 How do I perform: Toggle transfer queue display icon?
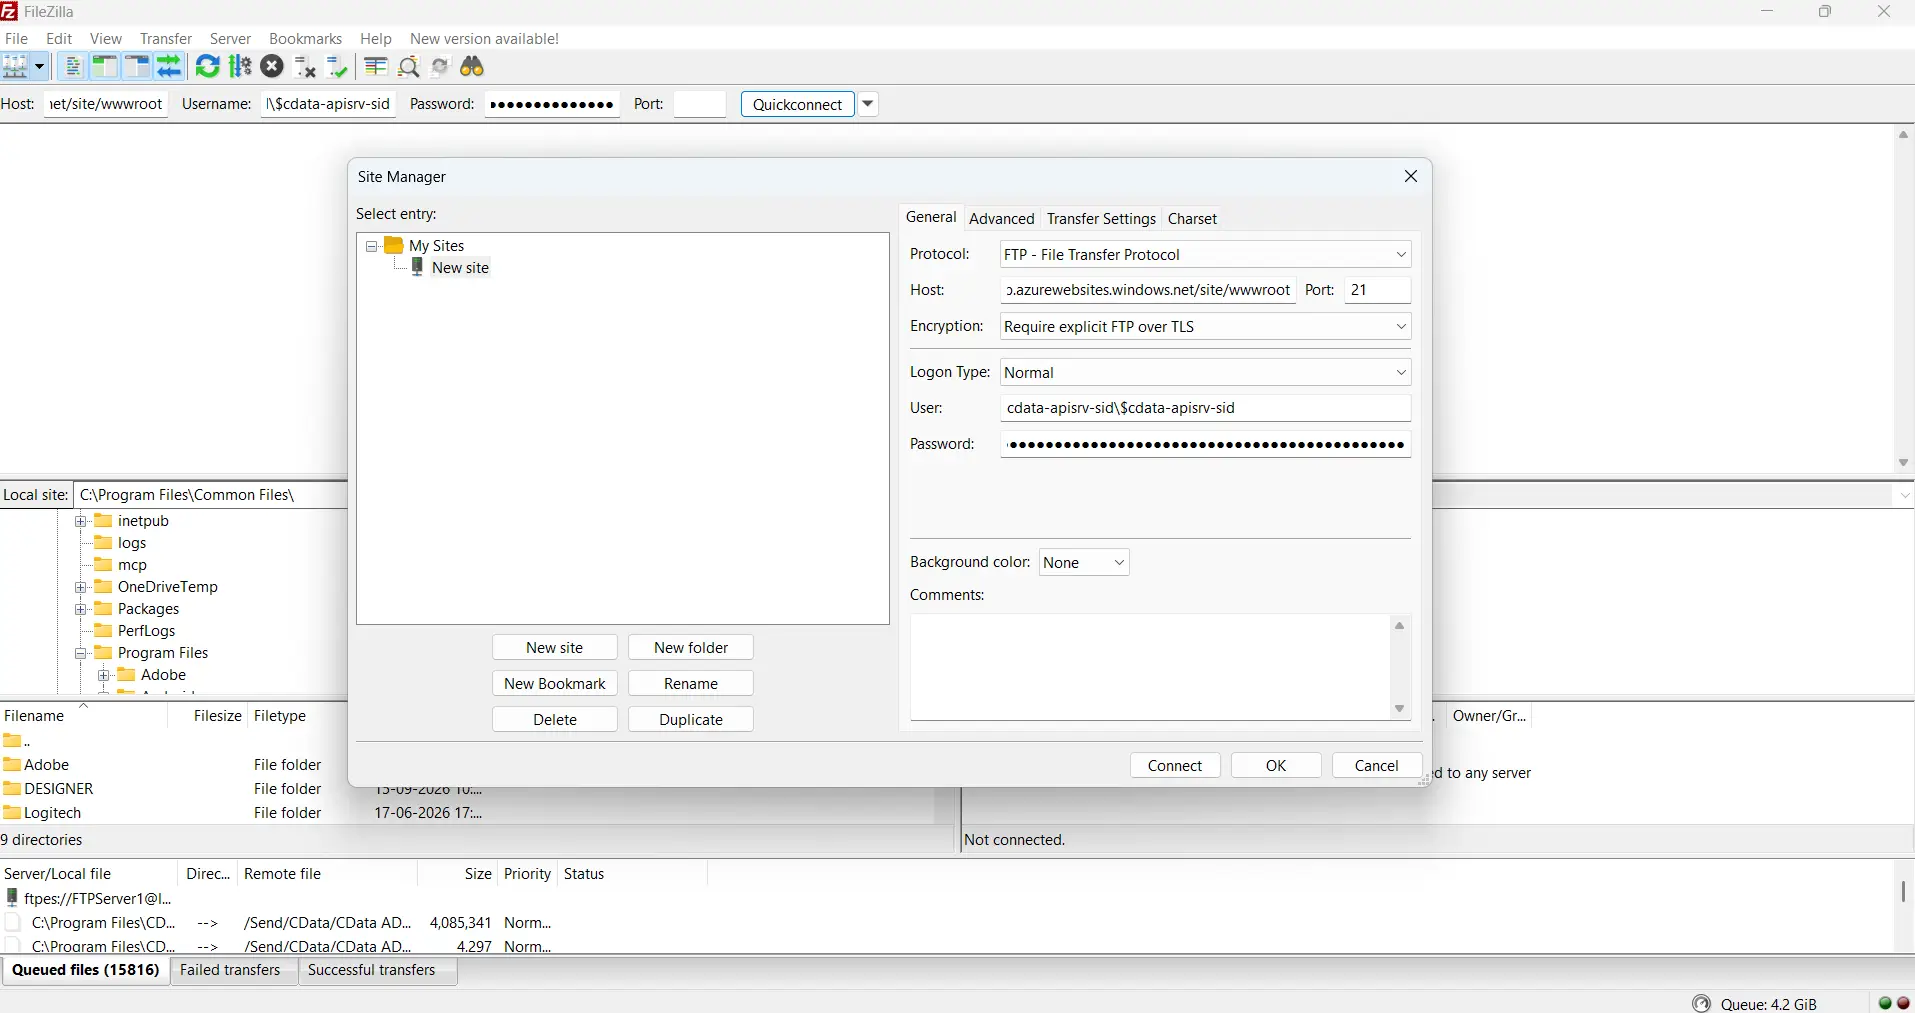click(x=170, y=67)
